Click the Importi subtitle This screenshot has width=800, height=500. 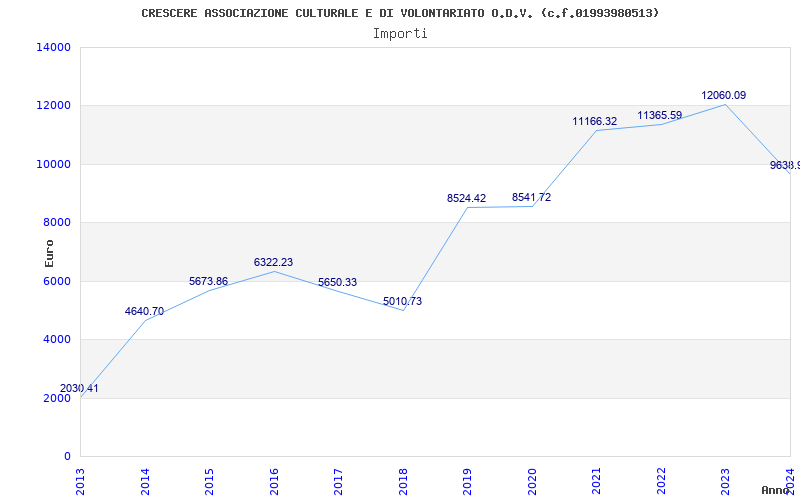point(400,34)
